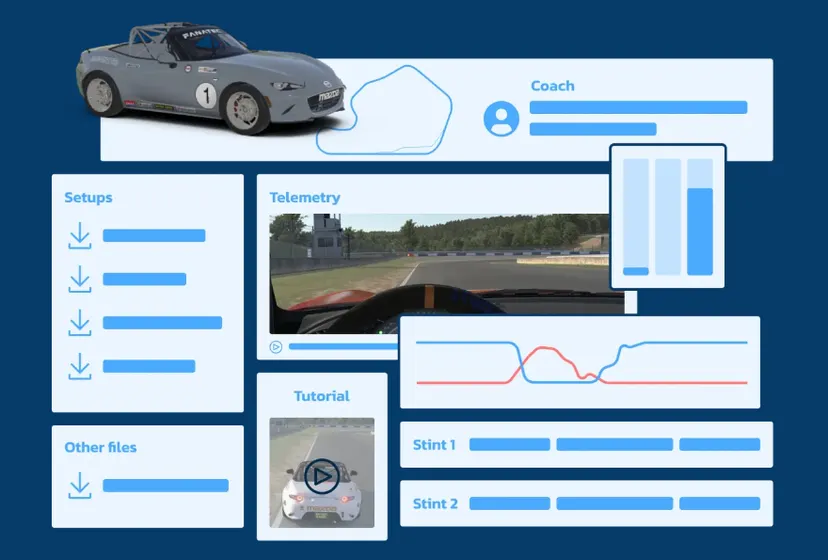Select the Stint 1 label
This screenshot has width=828, height=560.
[x=434, y=445]
